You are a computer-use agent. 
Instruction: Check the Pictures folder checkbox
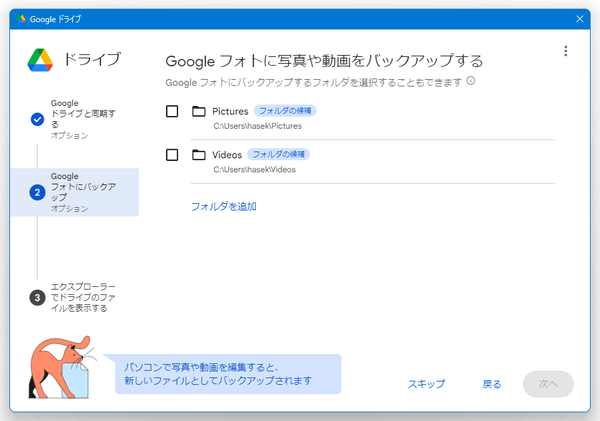point(172,111)
